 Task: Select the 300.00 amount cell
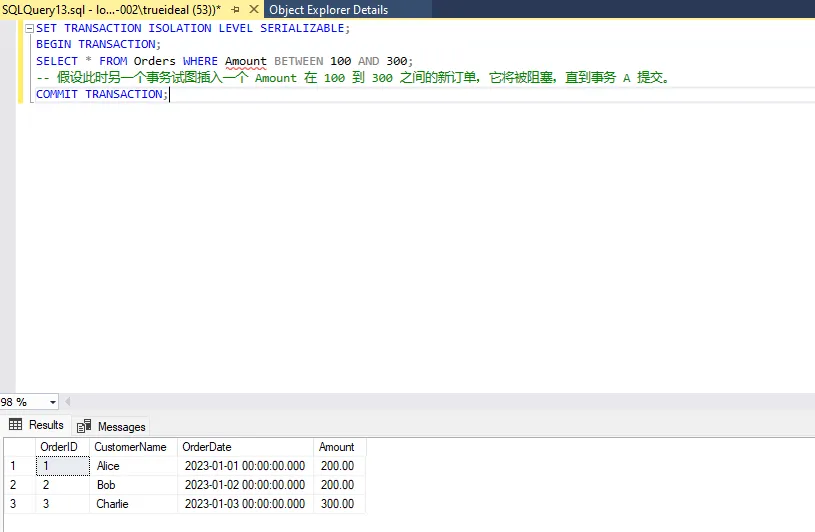point(337,504)
